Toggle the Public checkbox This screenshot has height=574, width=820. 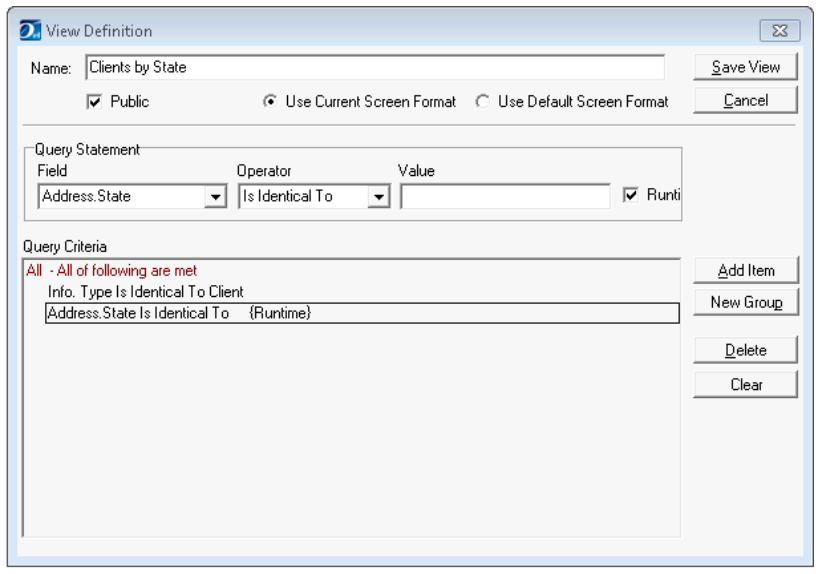pos(95,102)
